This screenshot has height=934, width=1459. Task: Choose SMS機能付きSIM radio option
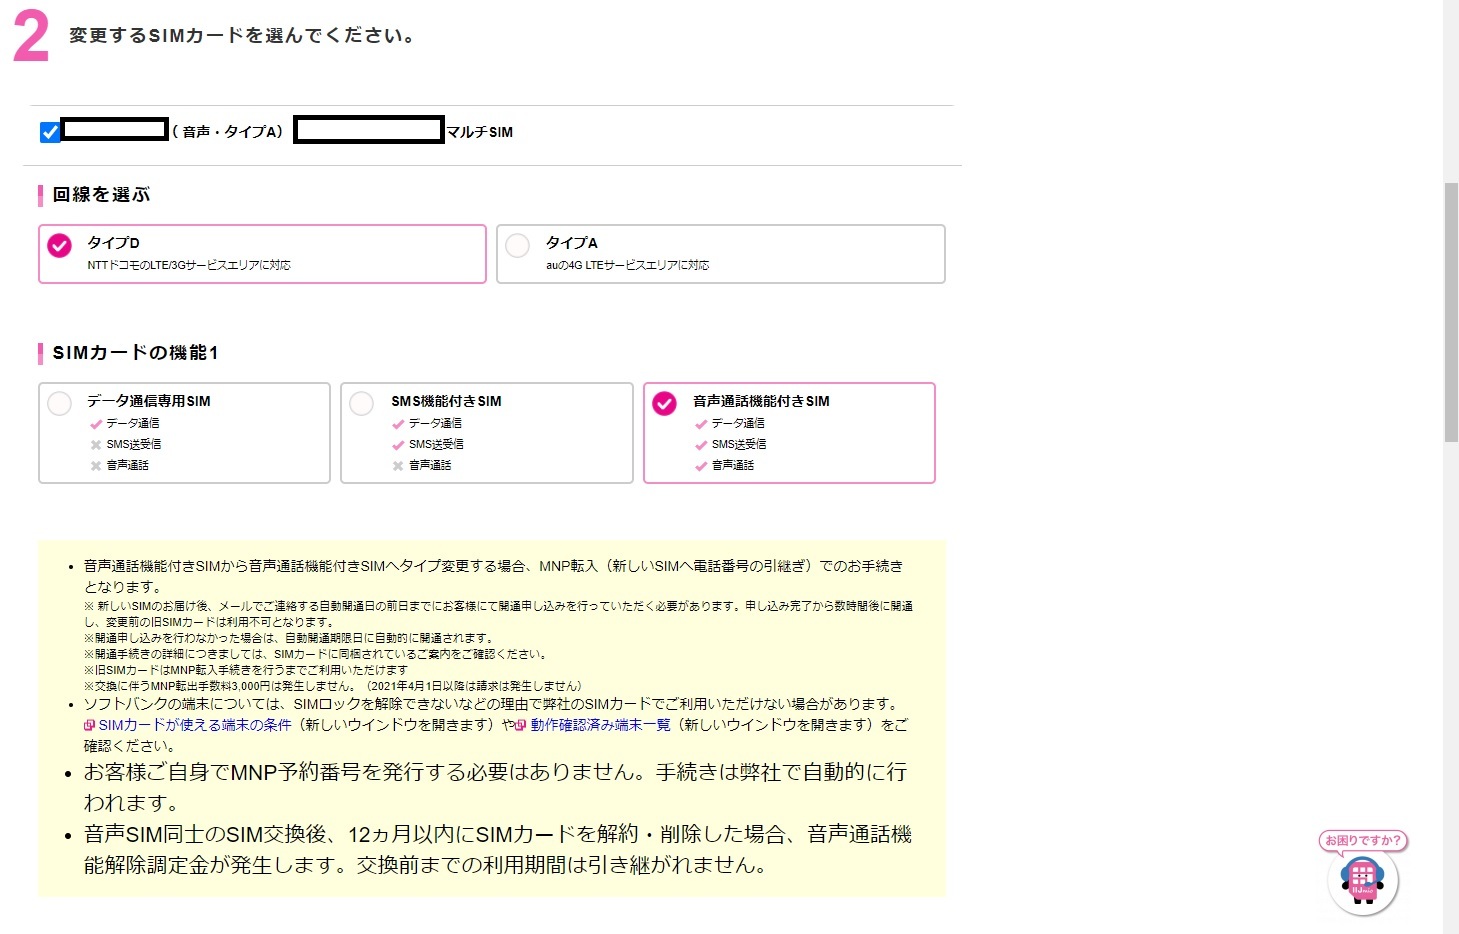362,403
